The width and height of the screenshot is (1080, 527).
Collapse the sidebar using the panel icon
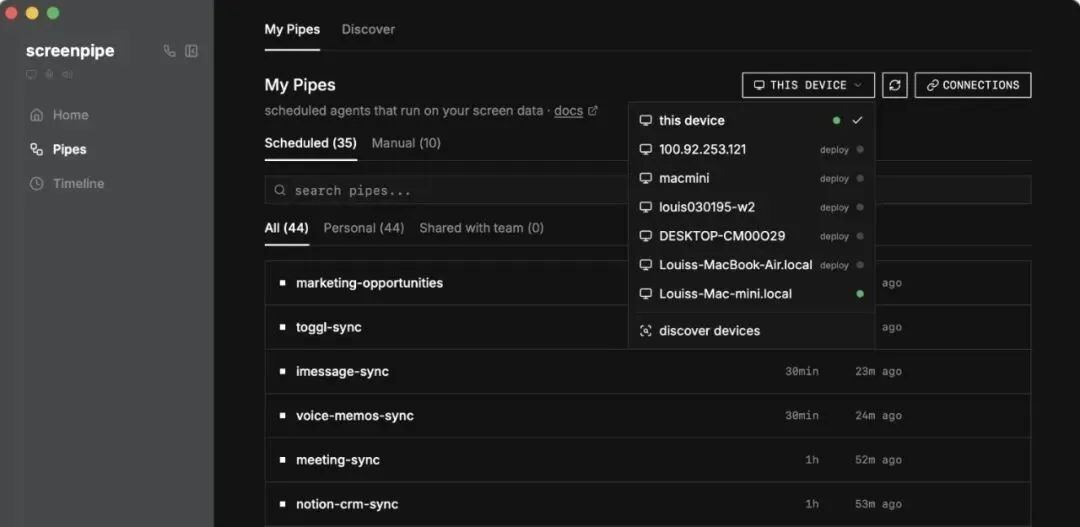tap(192, 51)
